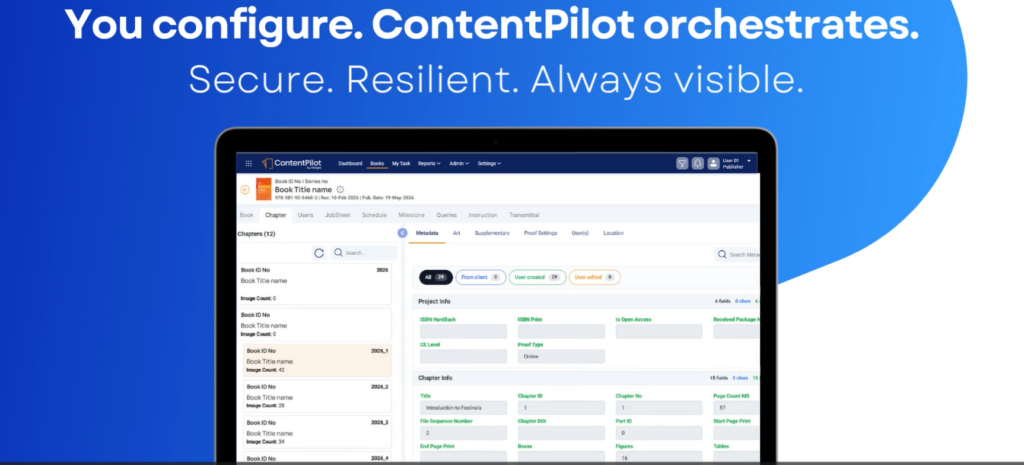Click the ISBN HardBack field
The width and height of the screenshot is (1024, 465).
pos(464,332)
